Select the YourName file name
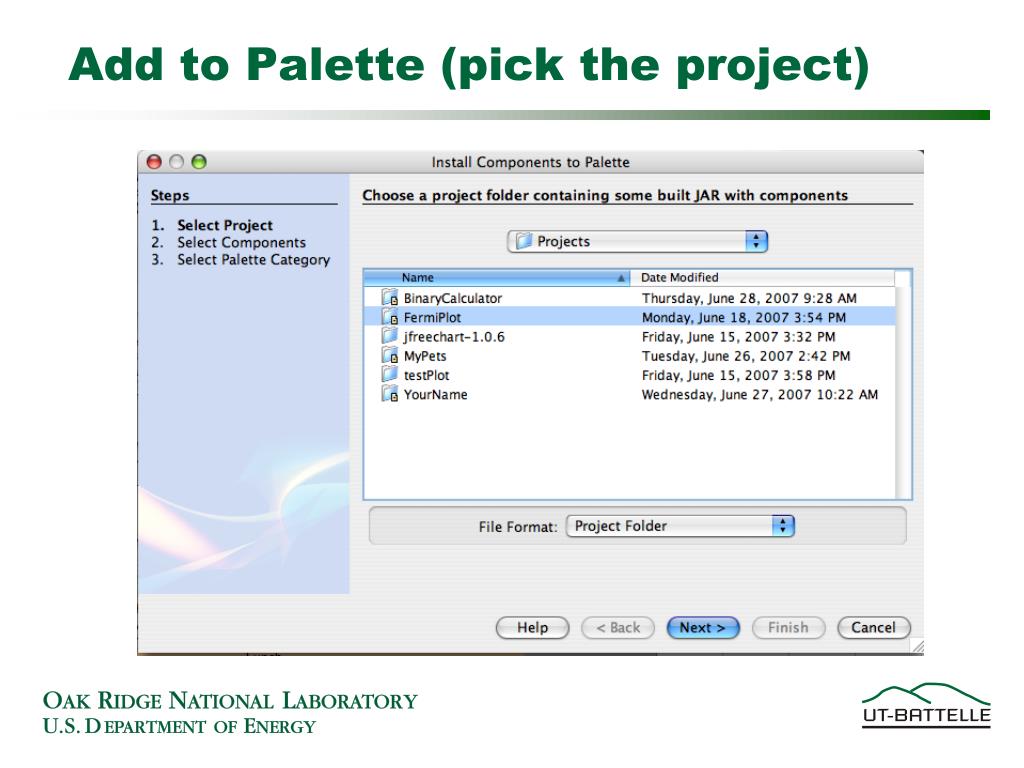The height and width of the screenshot is (768, 1024). [436, 394]
